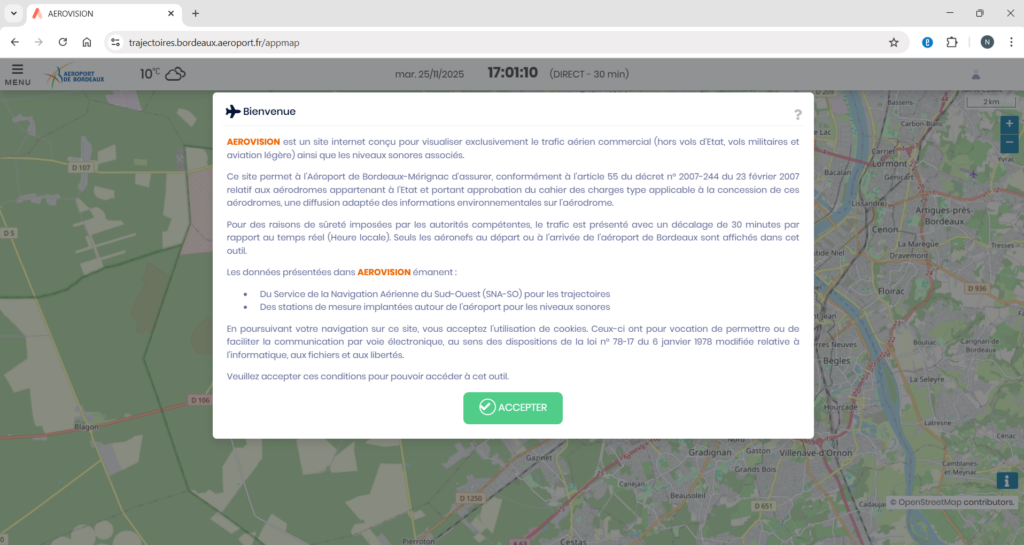Open Chrome three-dot menu
The image size is (1024, 545).
1009,42
